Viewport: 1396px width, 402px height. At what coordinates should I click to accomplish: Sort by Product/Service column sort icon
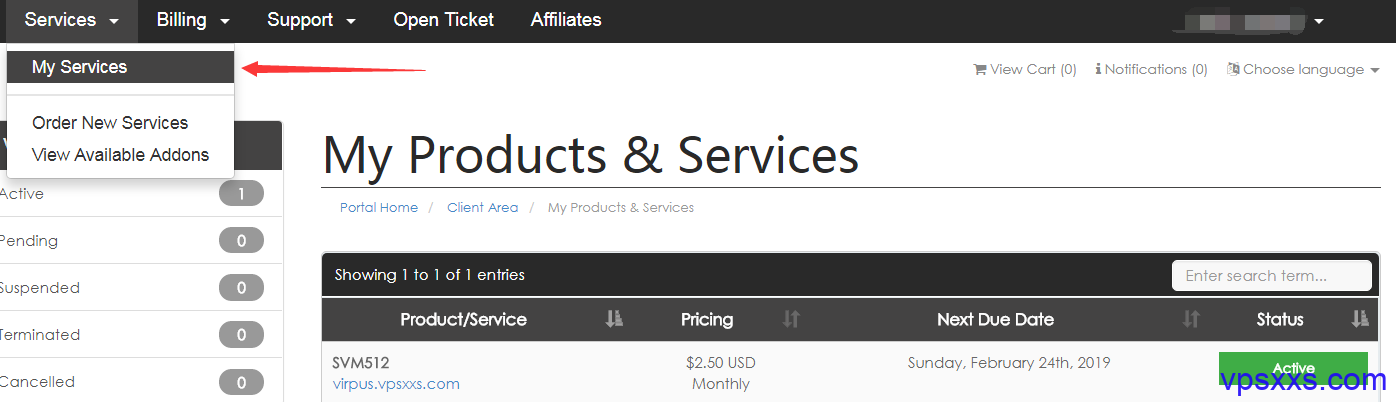point(615,319)
